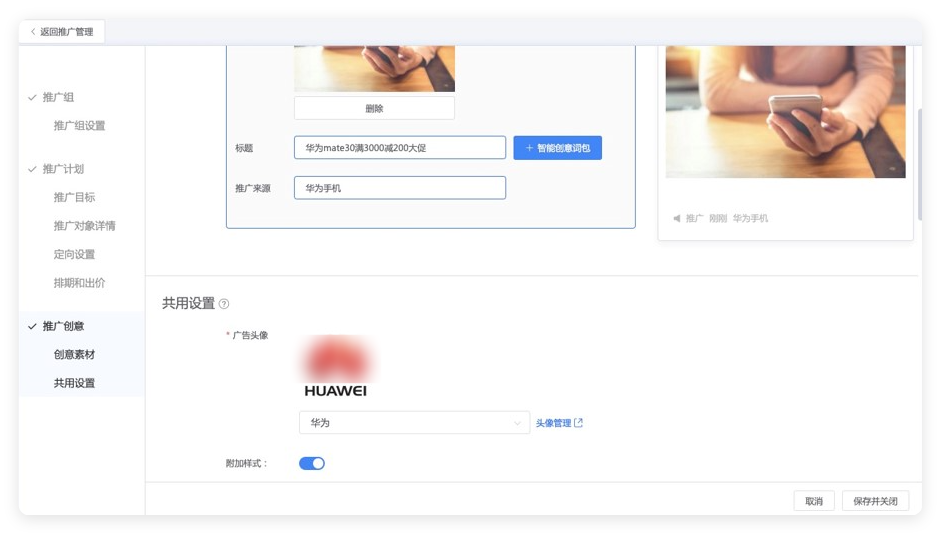This screenshot has width=940, height=533.
Task: Select 推广组设置 in the sidebar
Action: [x=79, y=125]
